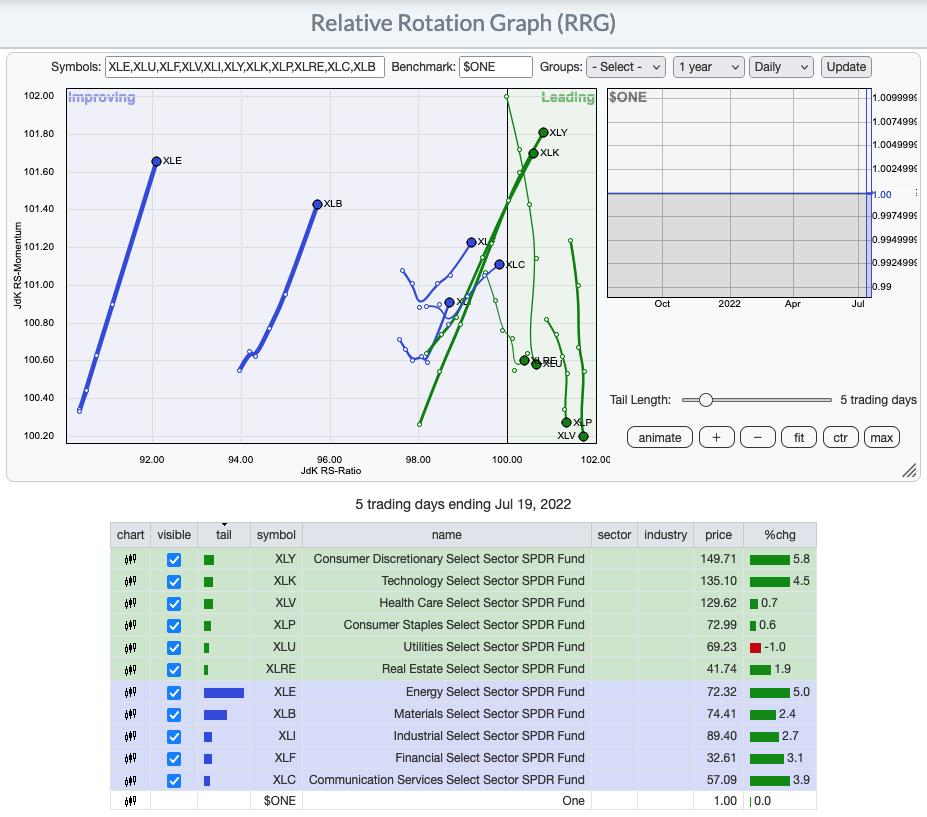Viewport: 927px width, 817px height.
Task: Open chart icon for XLF row
Action: [x=130, y=758]
